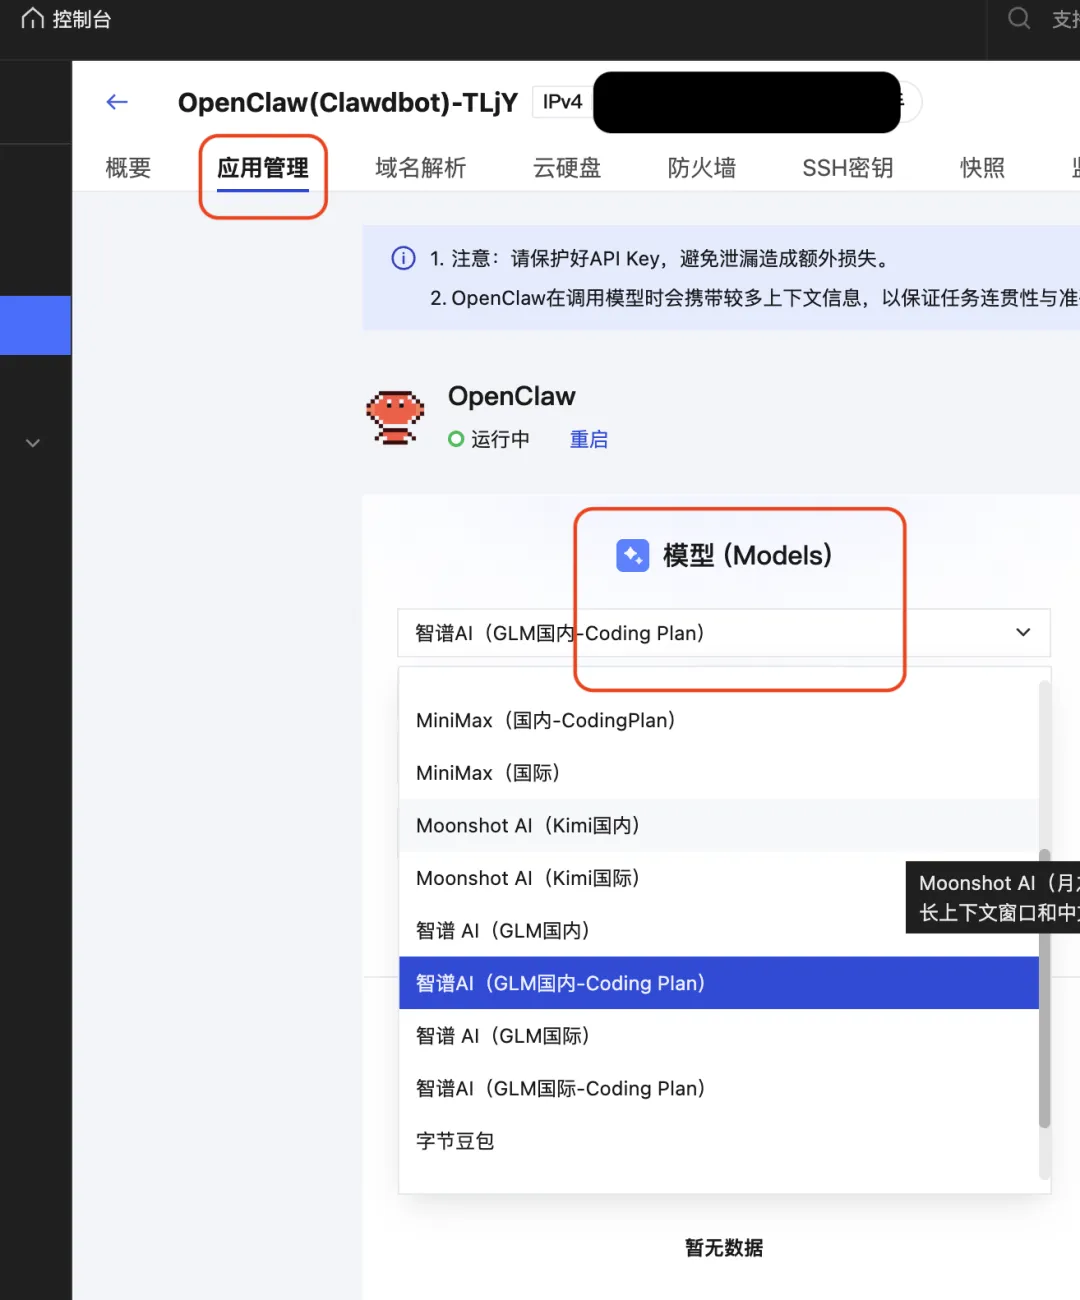The width and height of the screenshot is (1080, 1300).
Task: Click the Models sparkle icon
Action: tap(632, 555)
